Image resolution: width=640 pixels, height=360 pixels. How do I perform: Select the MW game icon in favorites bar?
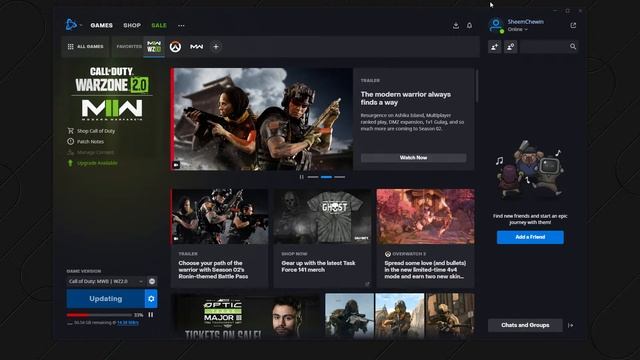(x=196, y=47)
